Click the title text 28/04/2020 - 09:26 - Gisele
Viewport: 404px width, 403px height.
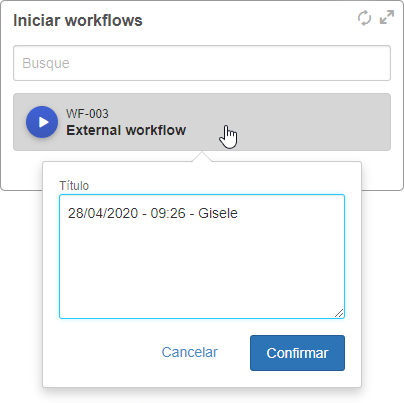tap(153, 213)
